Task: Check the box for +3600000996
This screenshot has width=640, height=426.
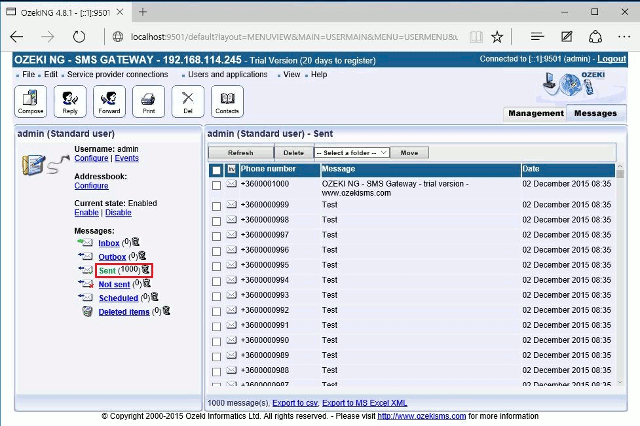Action: [x=216, y=251]
